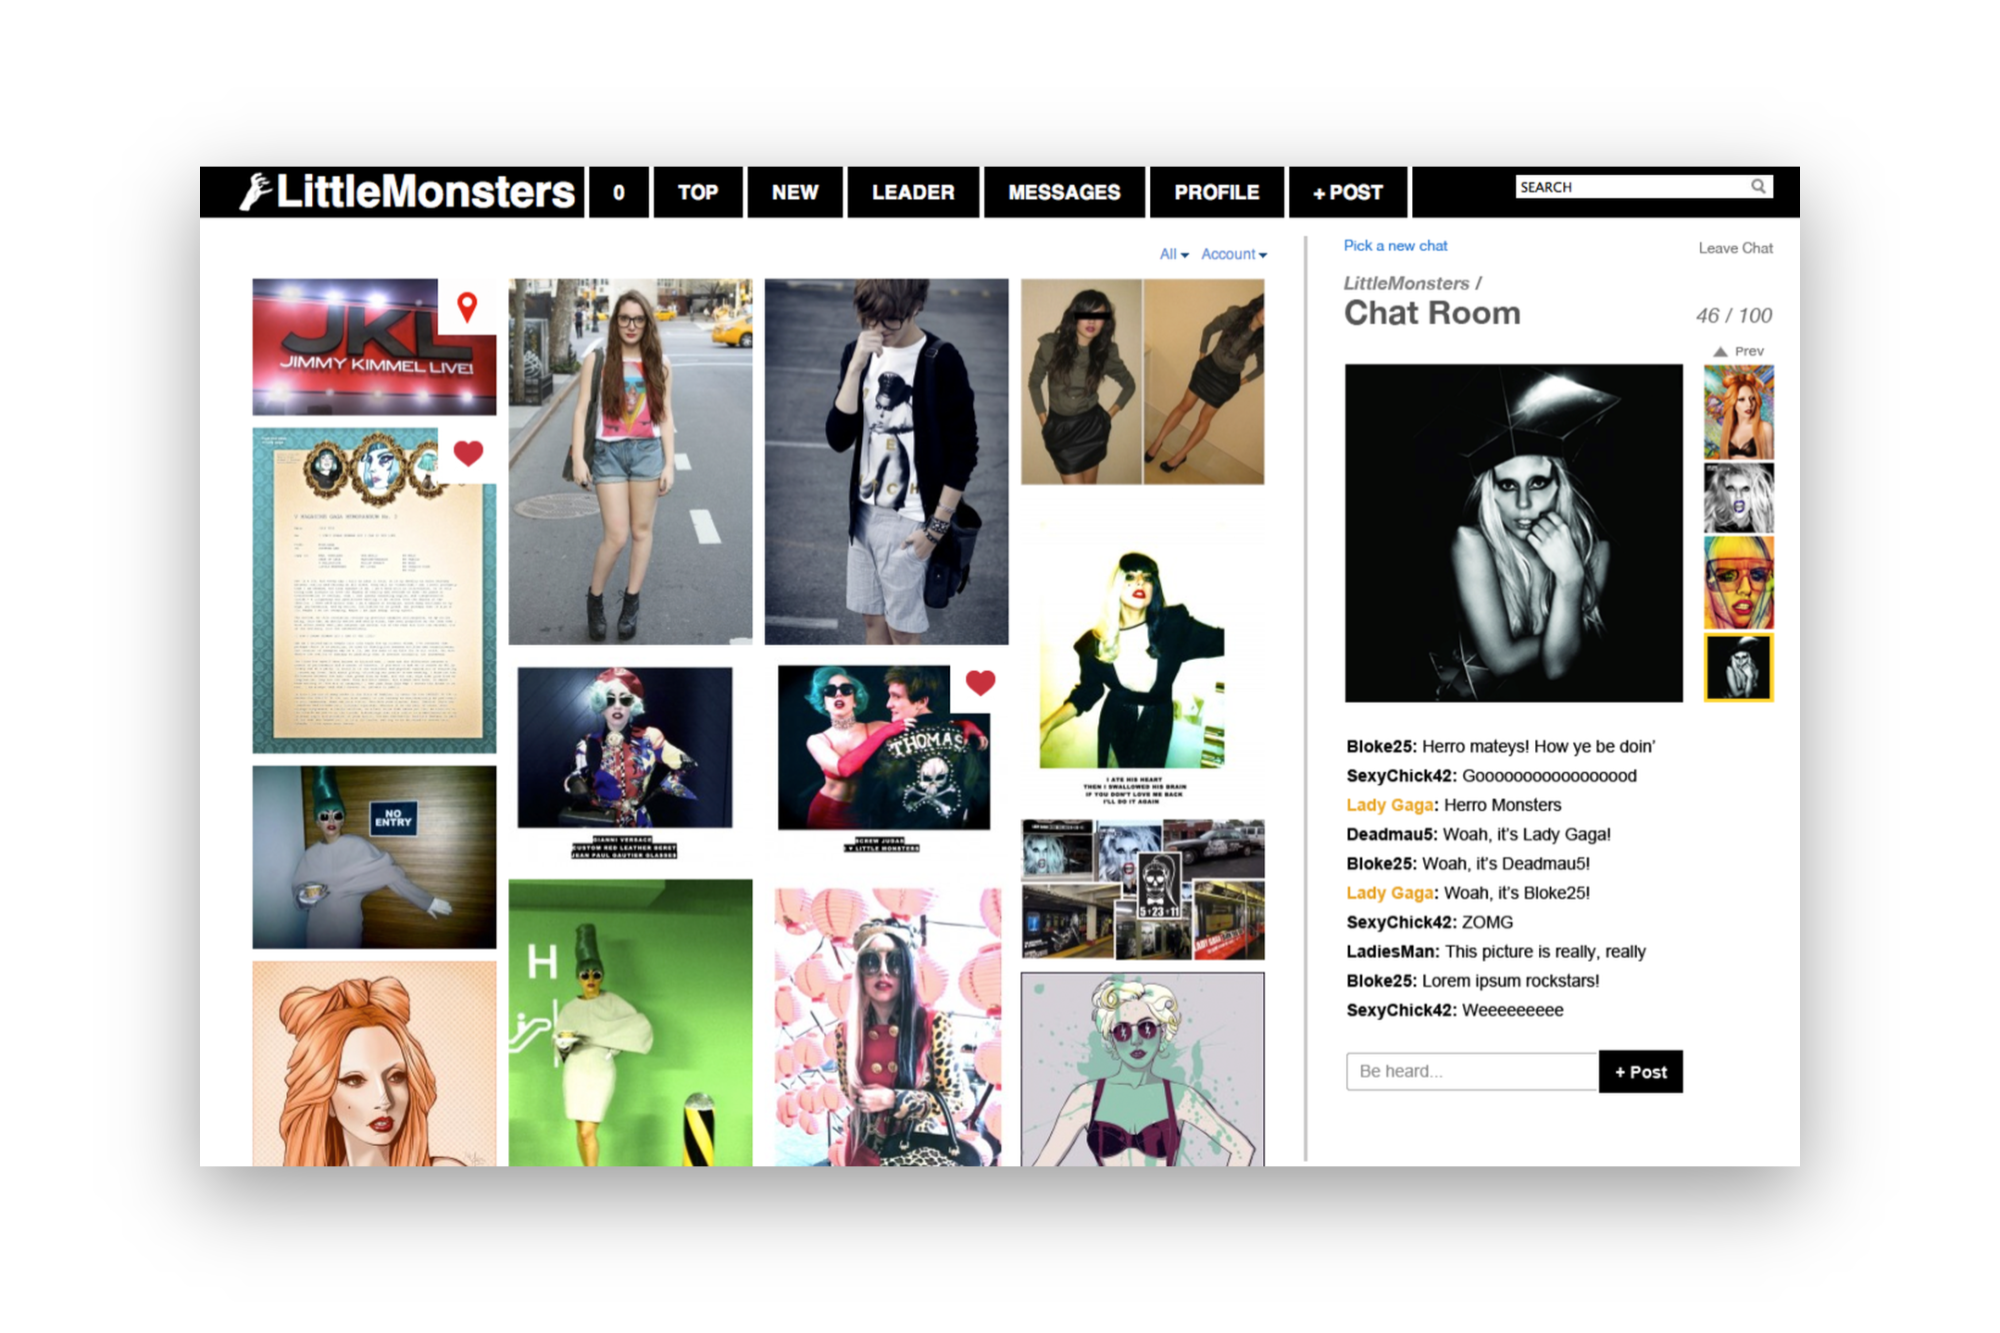The image size is (2000, 1333).
Task: Click the LittleMonsters logo
Action: click(x=408, y=191)
